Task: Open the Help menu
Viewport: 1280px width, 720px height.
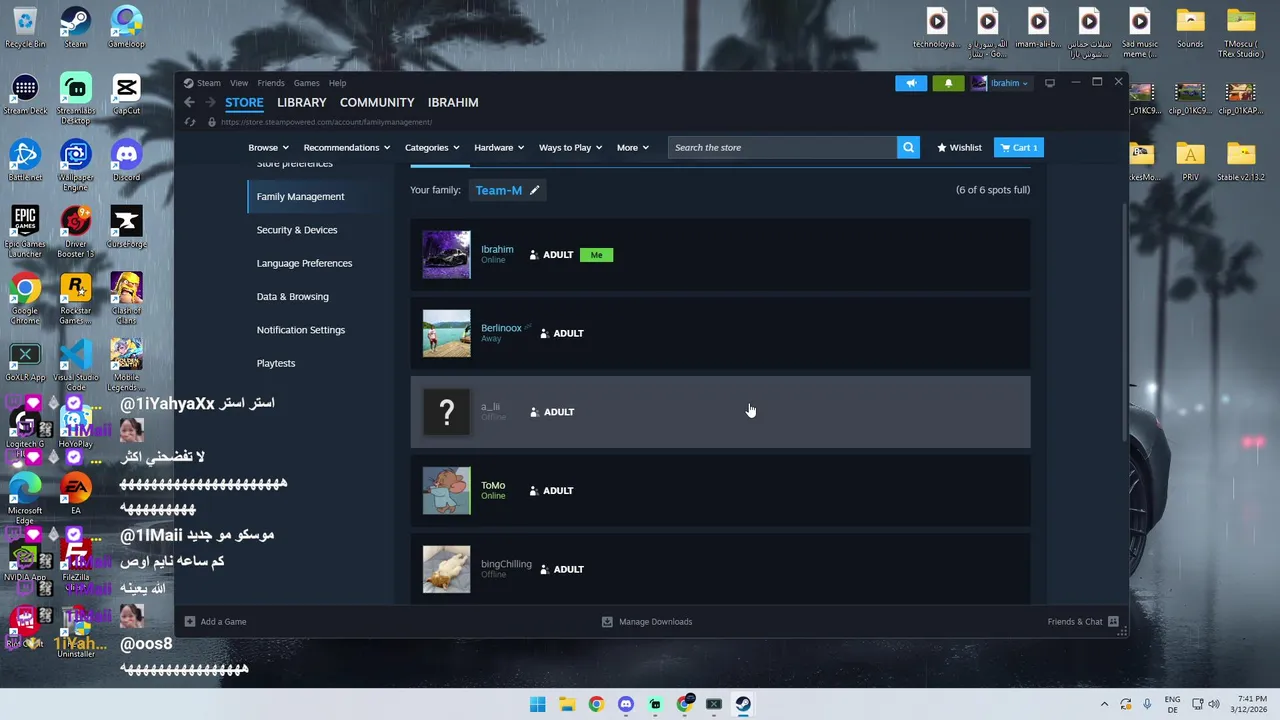Action: (337, 83)
